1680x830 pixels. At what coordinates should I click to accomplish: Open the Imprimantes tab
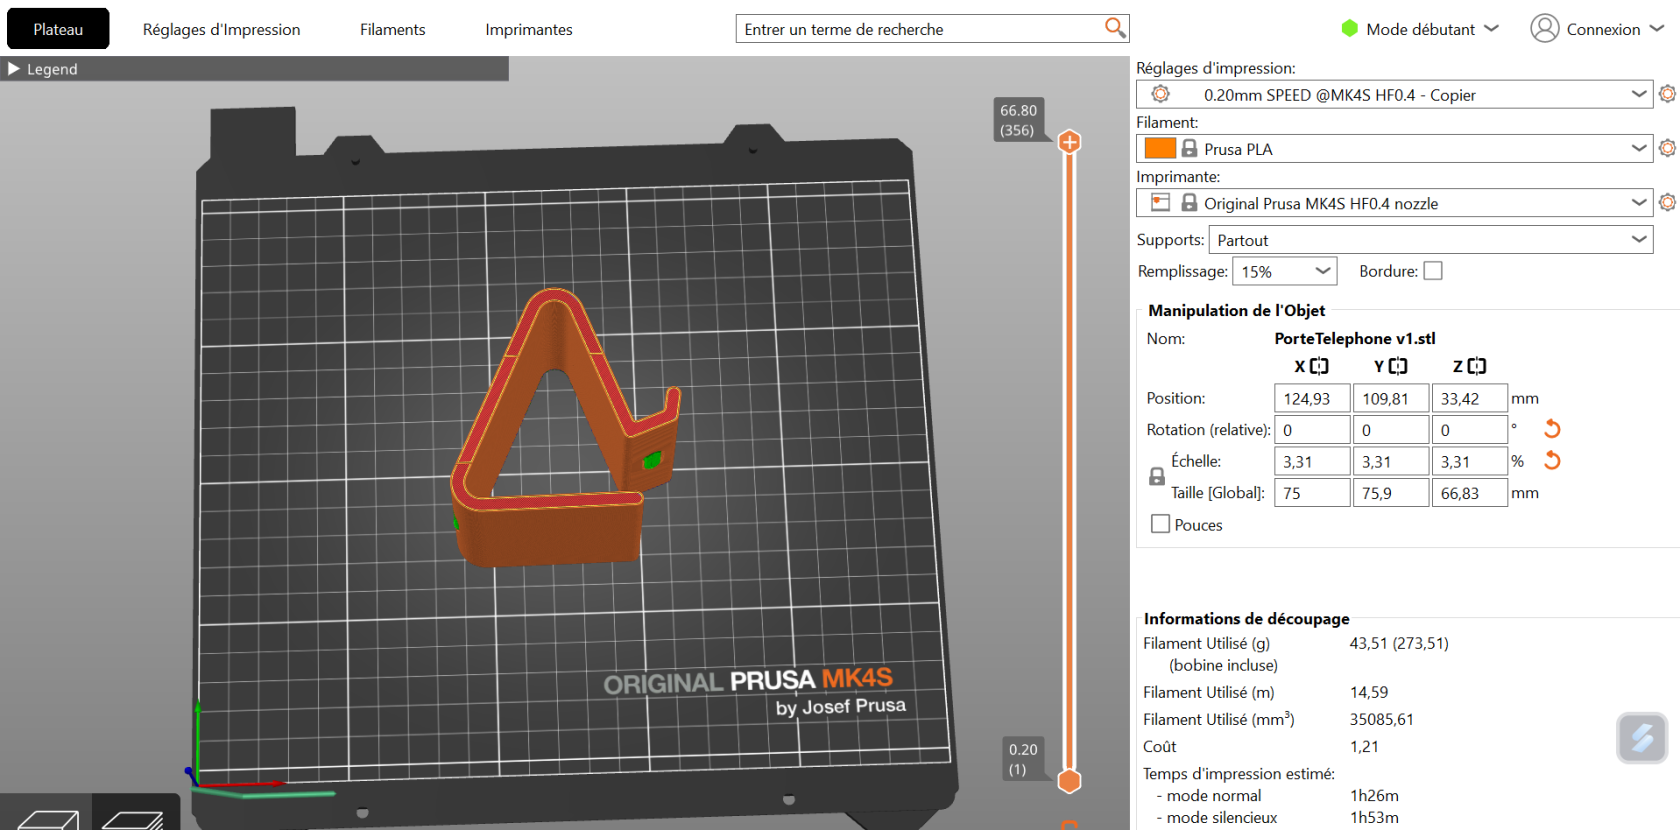[529, 29]
